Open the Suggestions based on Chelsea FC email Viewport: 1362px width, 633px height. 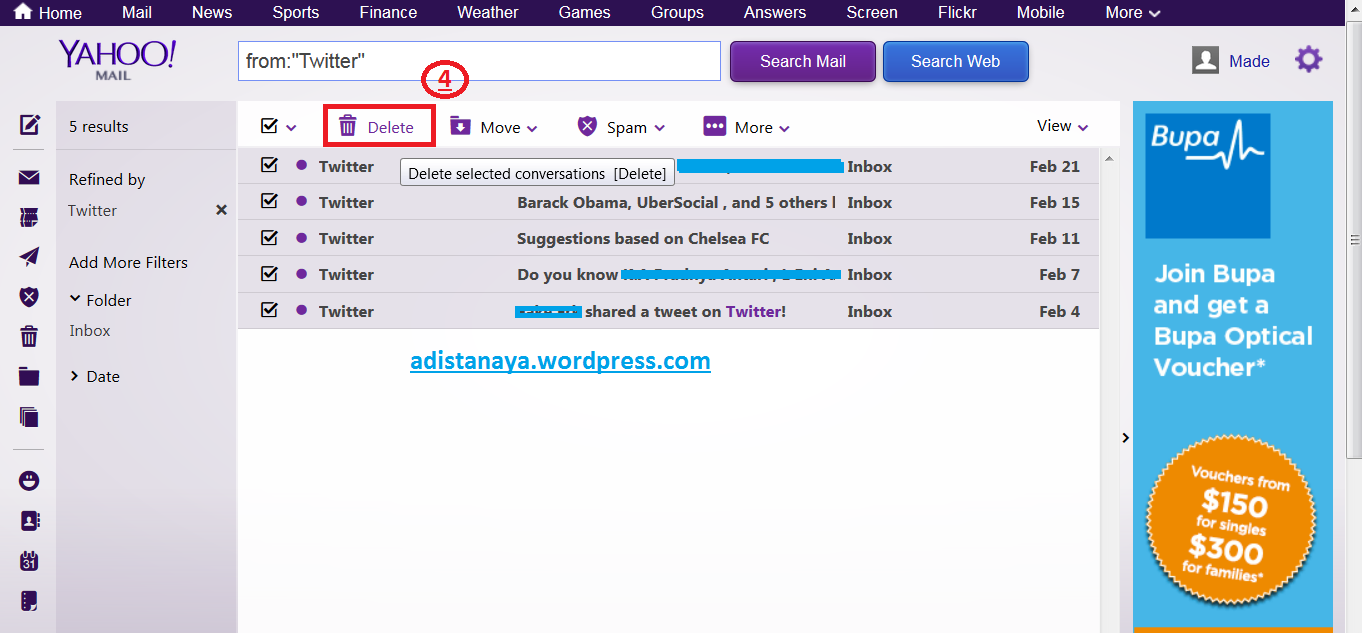coord(668,238)
